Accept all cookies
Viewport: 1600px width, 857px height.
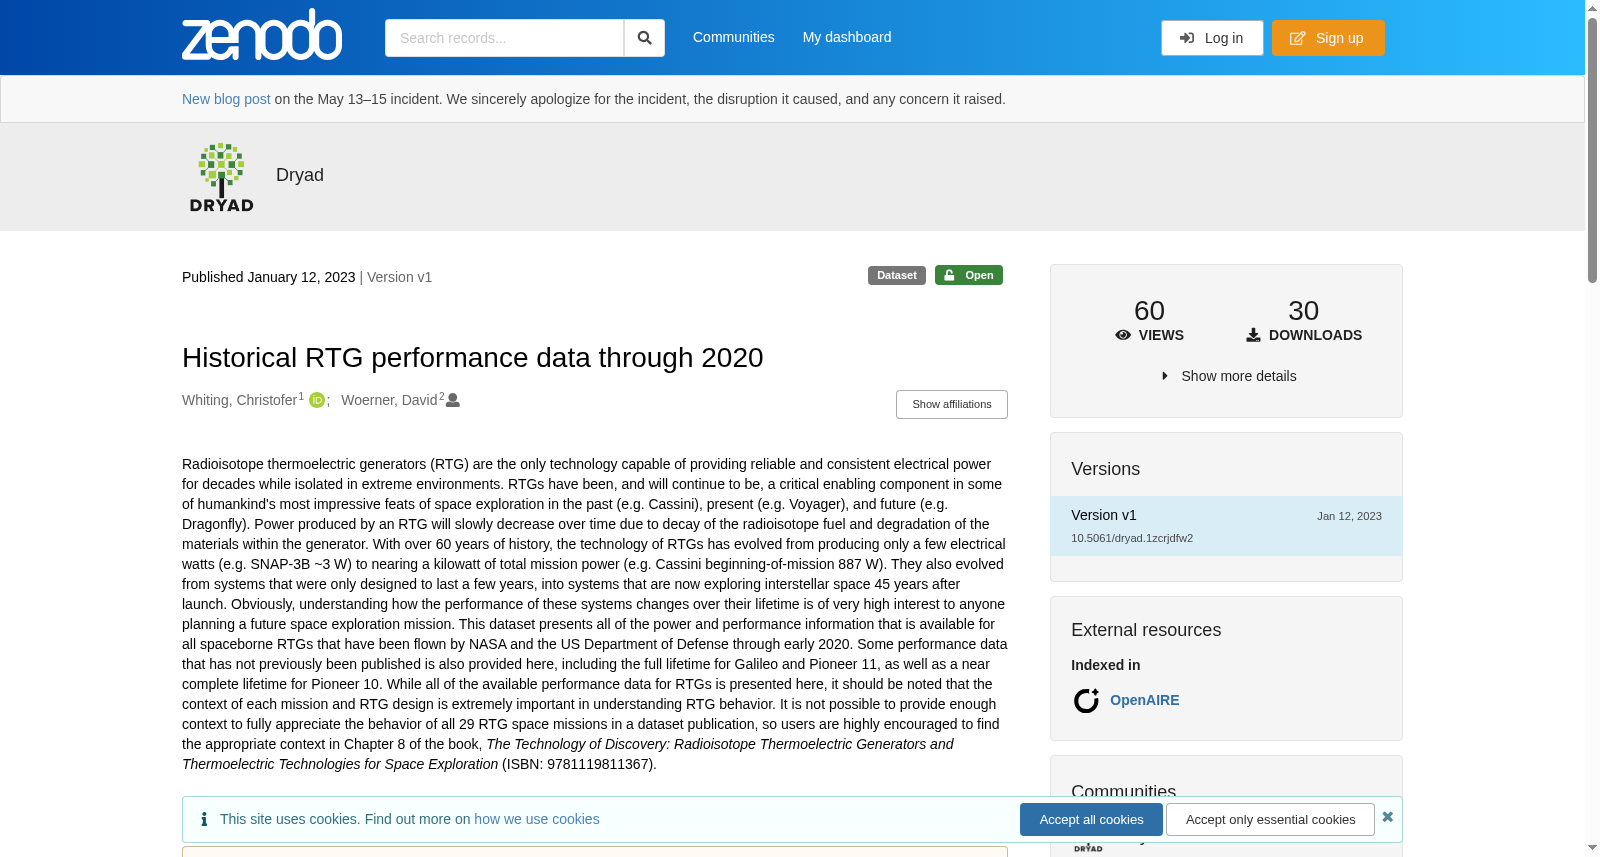click(1091, 819)
